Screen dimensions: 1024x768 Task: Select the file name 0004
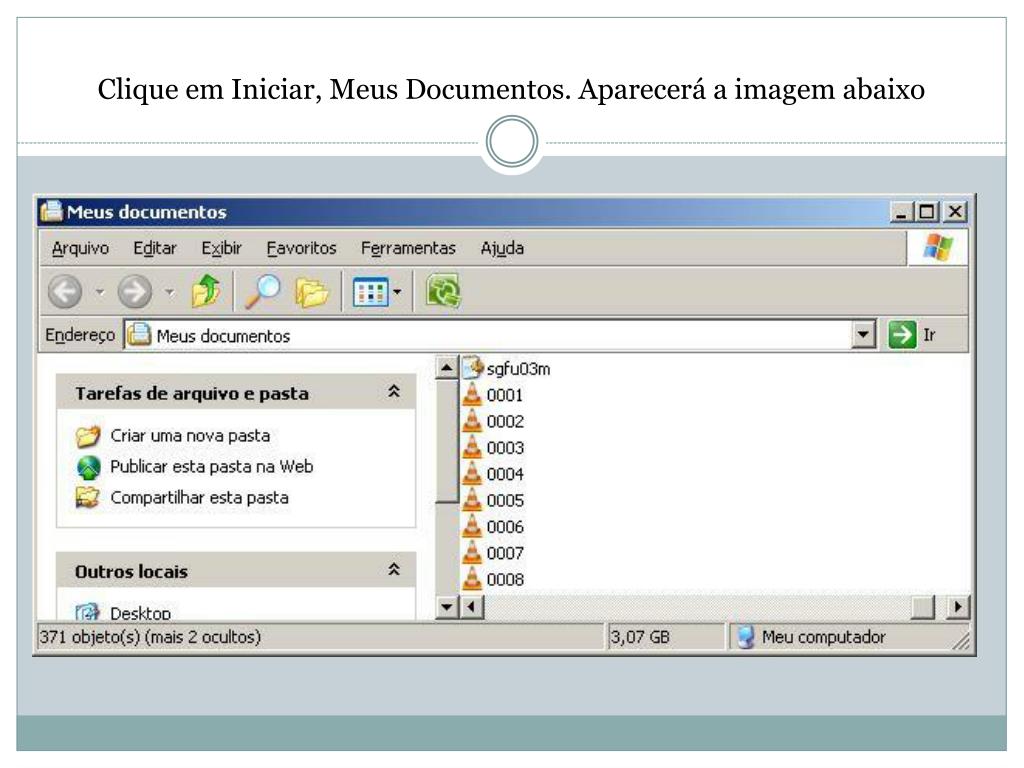tap(505, 474)
